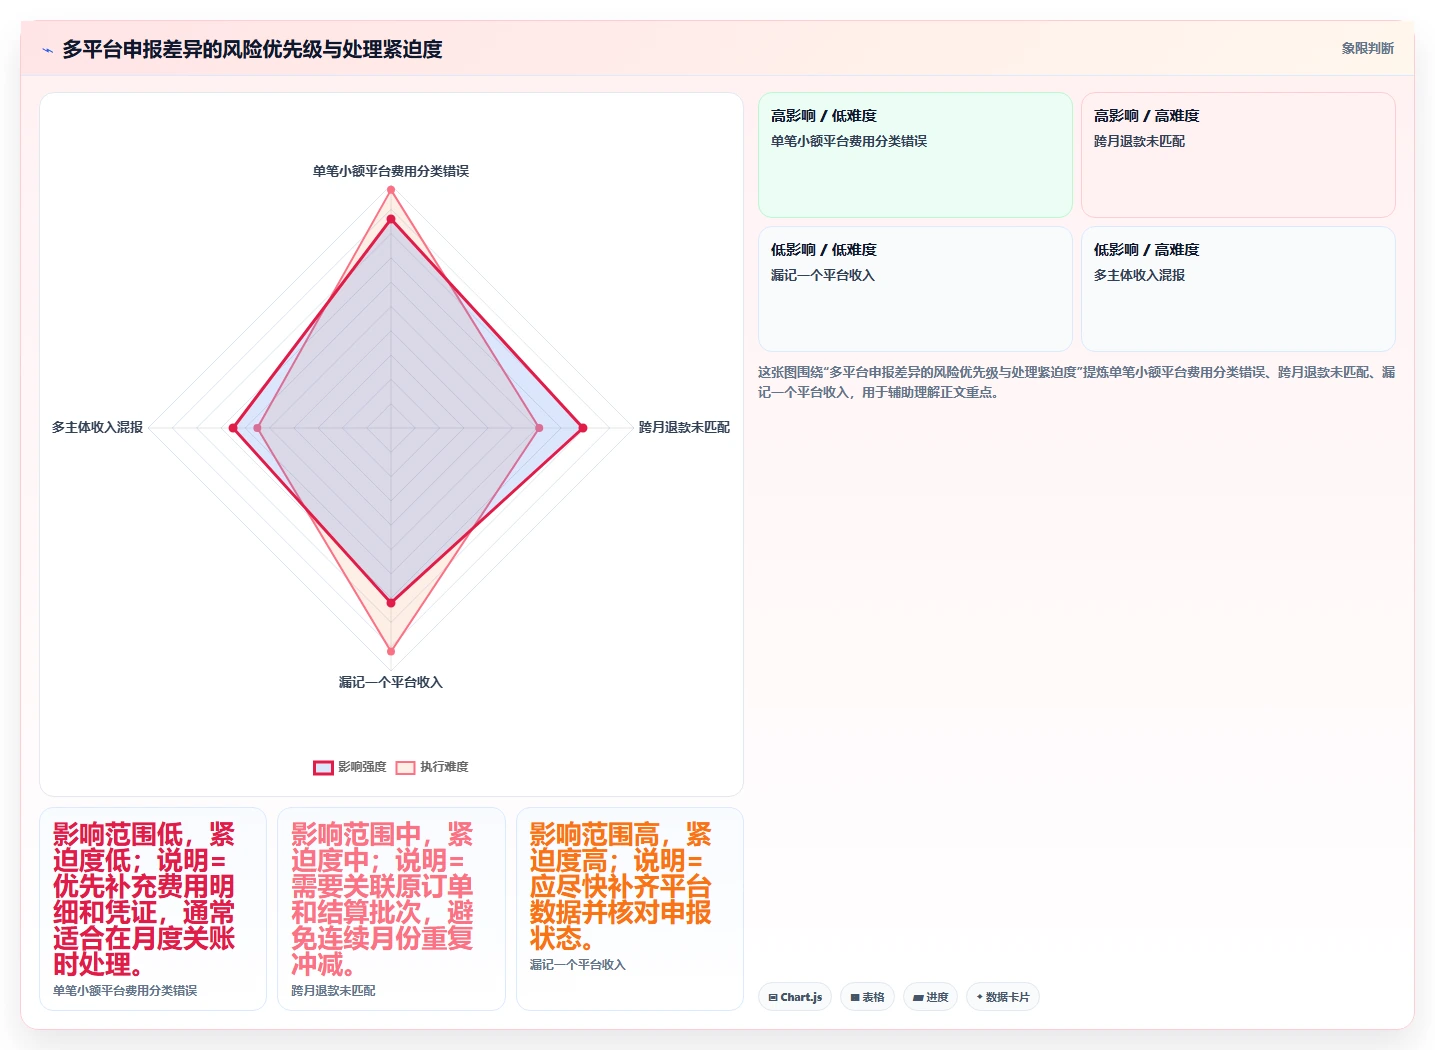The image size is (1435, 1050).
Task: Click the 影响强度 point on 多主体收入混报 axis
Action: coord(233,428)
